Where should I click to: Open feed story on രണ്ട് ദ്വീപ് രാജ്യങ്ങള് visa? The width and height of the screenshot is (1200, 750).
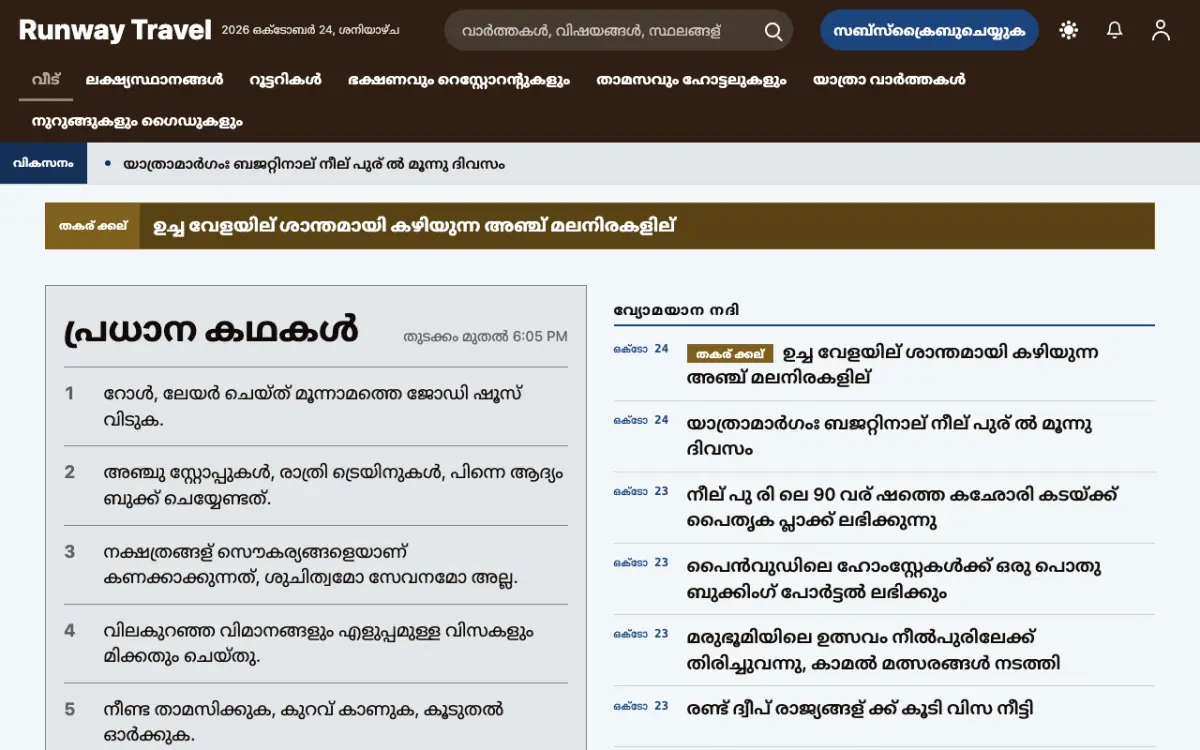[860, 709]
